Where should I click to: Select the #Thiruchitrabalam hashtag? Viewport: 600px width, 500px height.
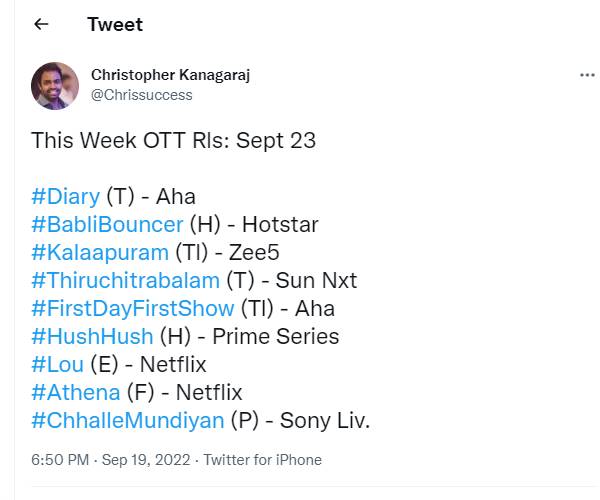point(126,280)
